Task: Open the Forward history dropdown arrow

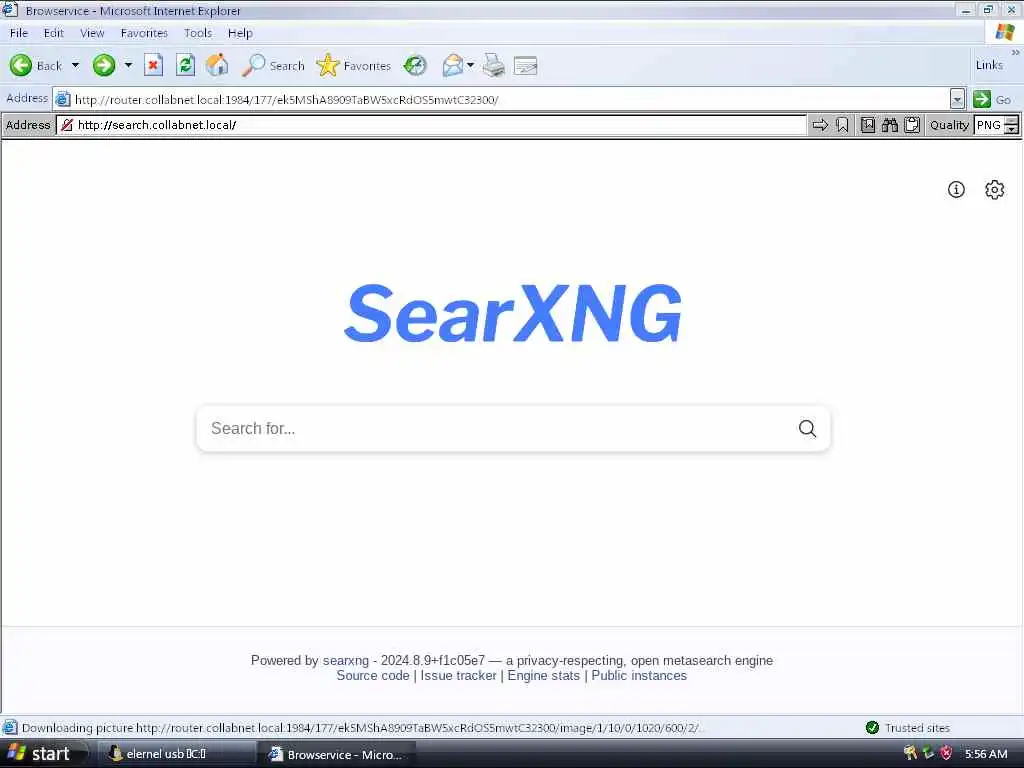Action: click(128, 65)
